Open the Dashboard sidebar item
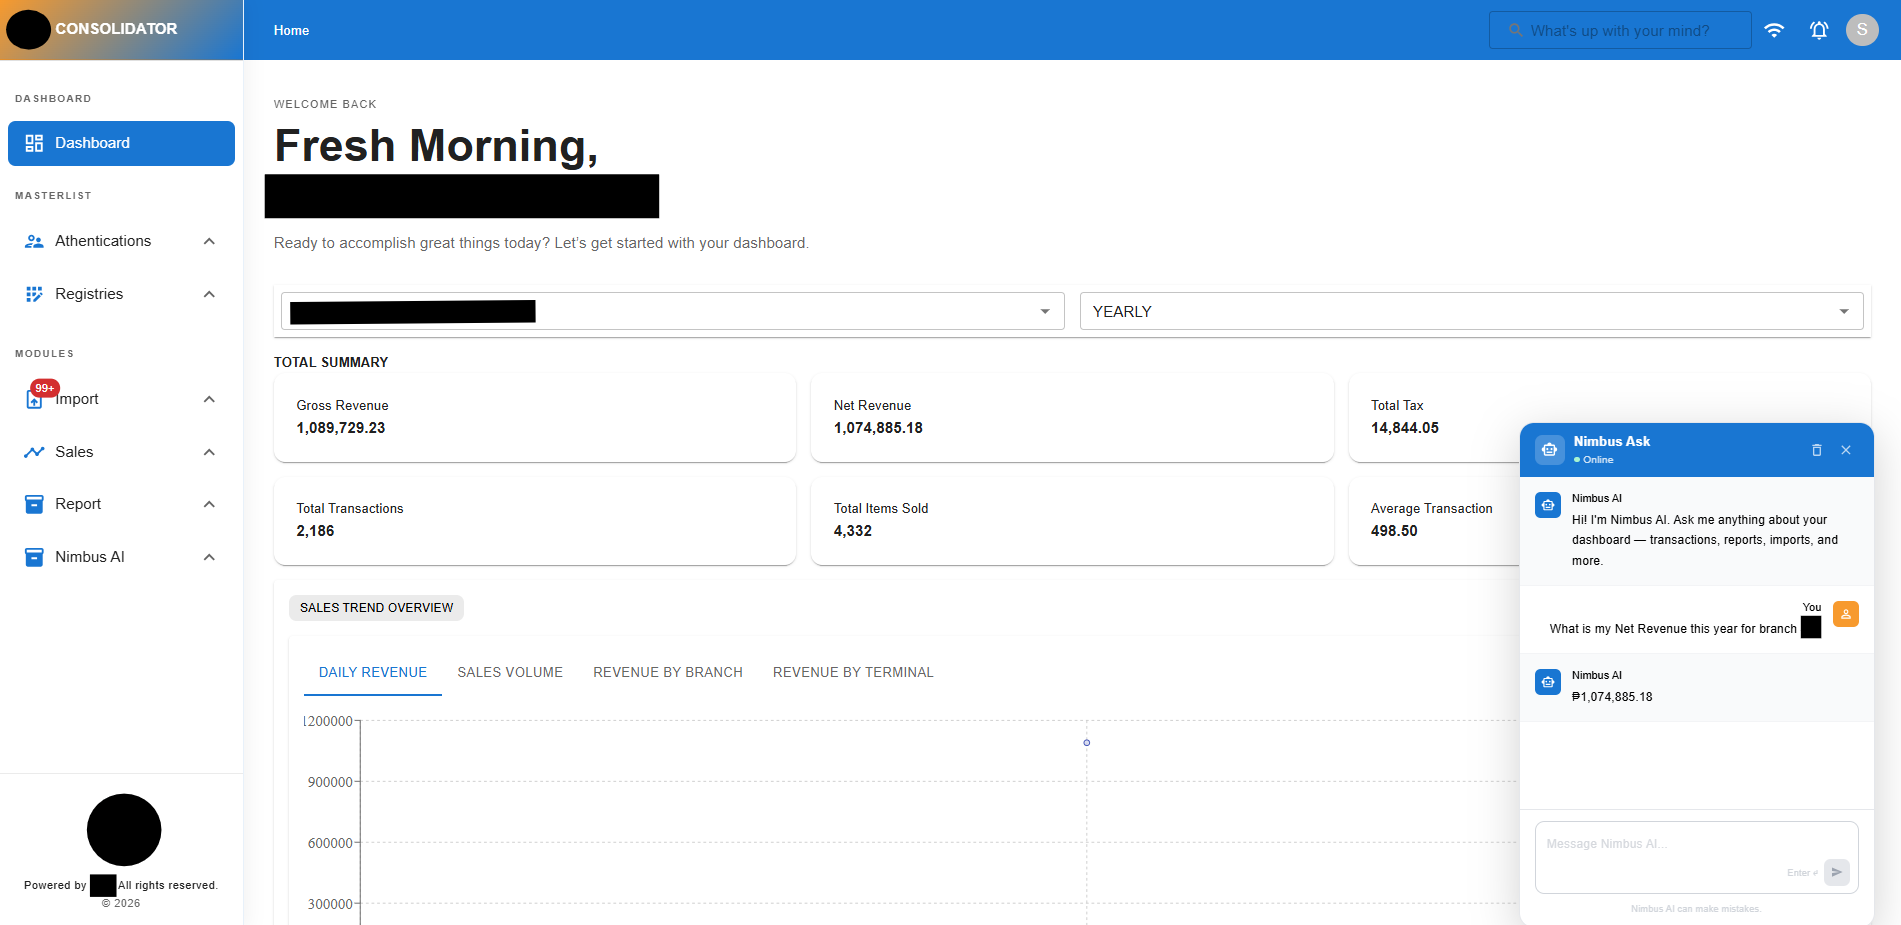Image resolution: width=1901 pixels, height=925 pixels. (121, 143)
